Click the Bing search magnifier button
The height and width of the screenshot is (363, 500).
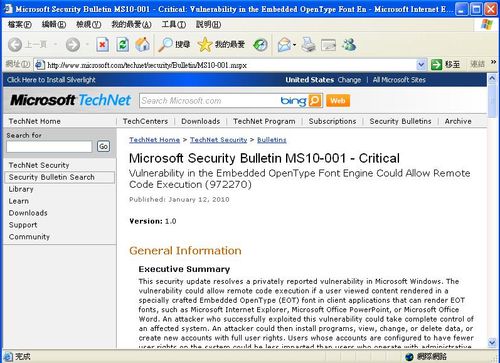[315, 101]
